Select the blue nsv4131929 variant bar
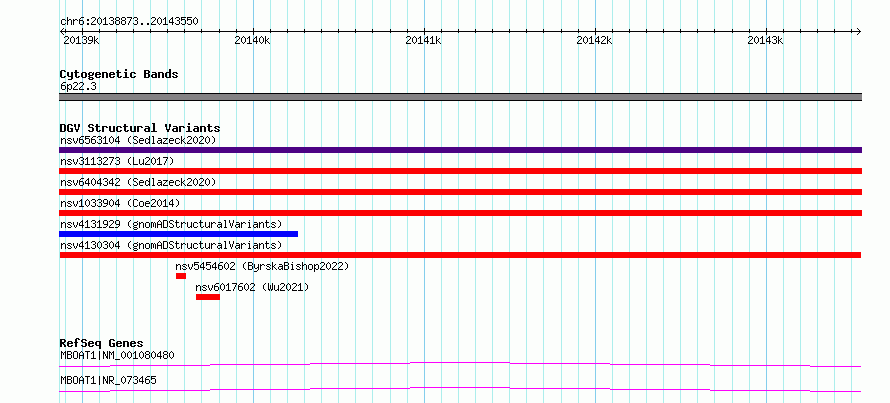 click(178, 234)
